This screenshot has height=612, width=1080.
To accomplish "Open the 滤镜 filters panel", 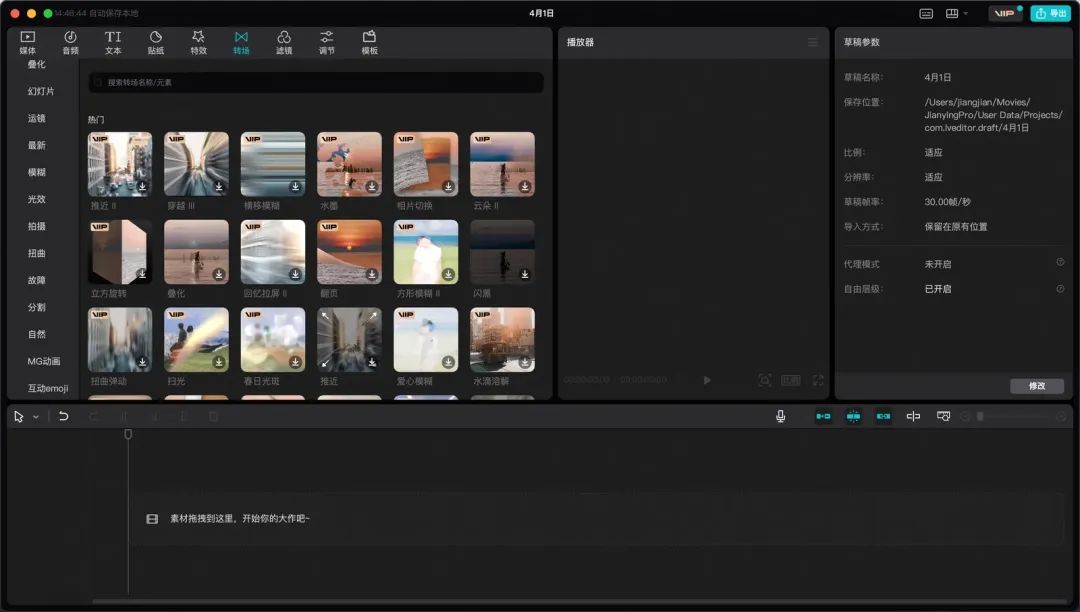I will [x=284, y=42].
